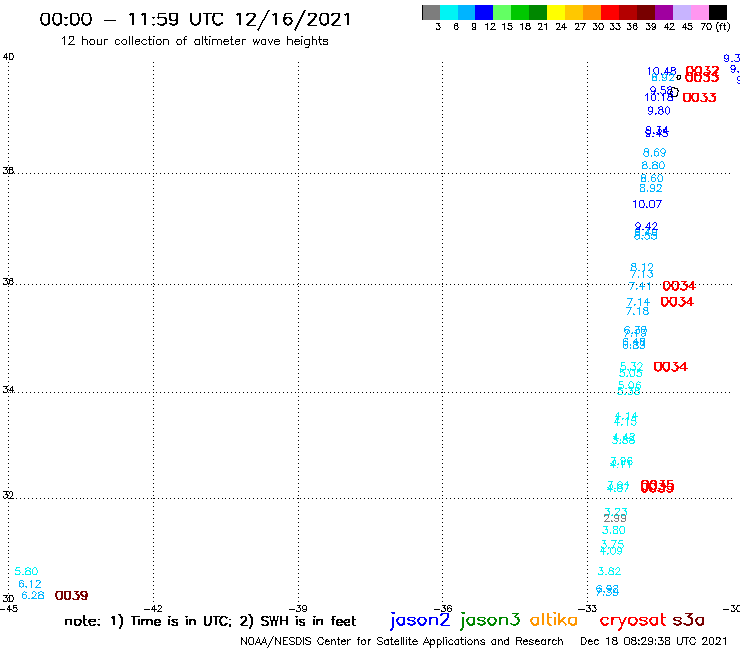Click the wave height value 6.26
Viewport: 740px width, 650px height.
[33, 596]
